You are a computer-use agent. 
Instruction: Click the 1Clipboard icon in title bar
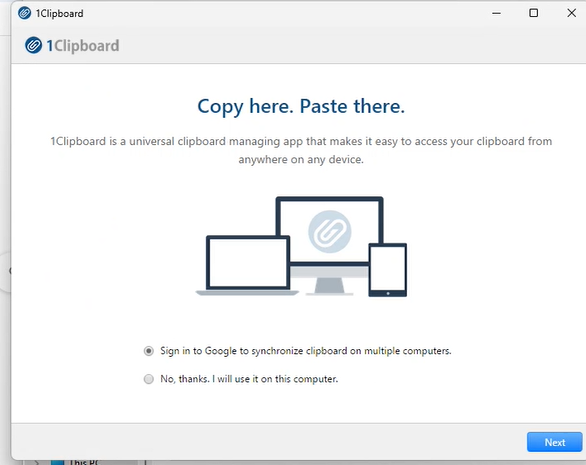(25, 13)
